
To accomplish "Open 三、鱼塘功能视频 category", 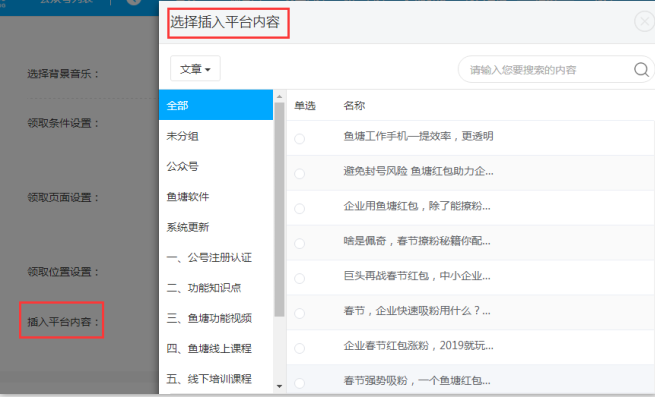I will pyautogui.click(x=216, y=318).
